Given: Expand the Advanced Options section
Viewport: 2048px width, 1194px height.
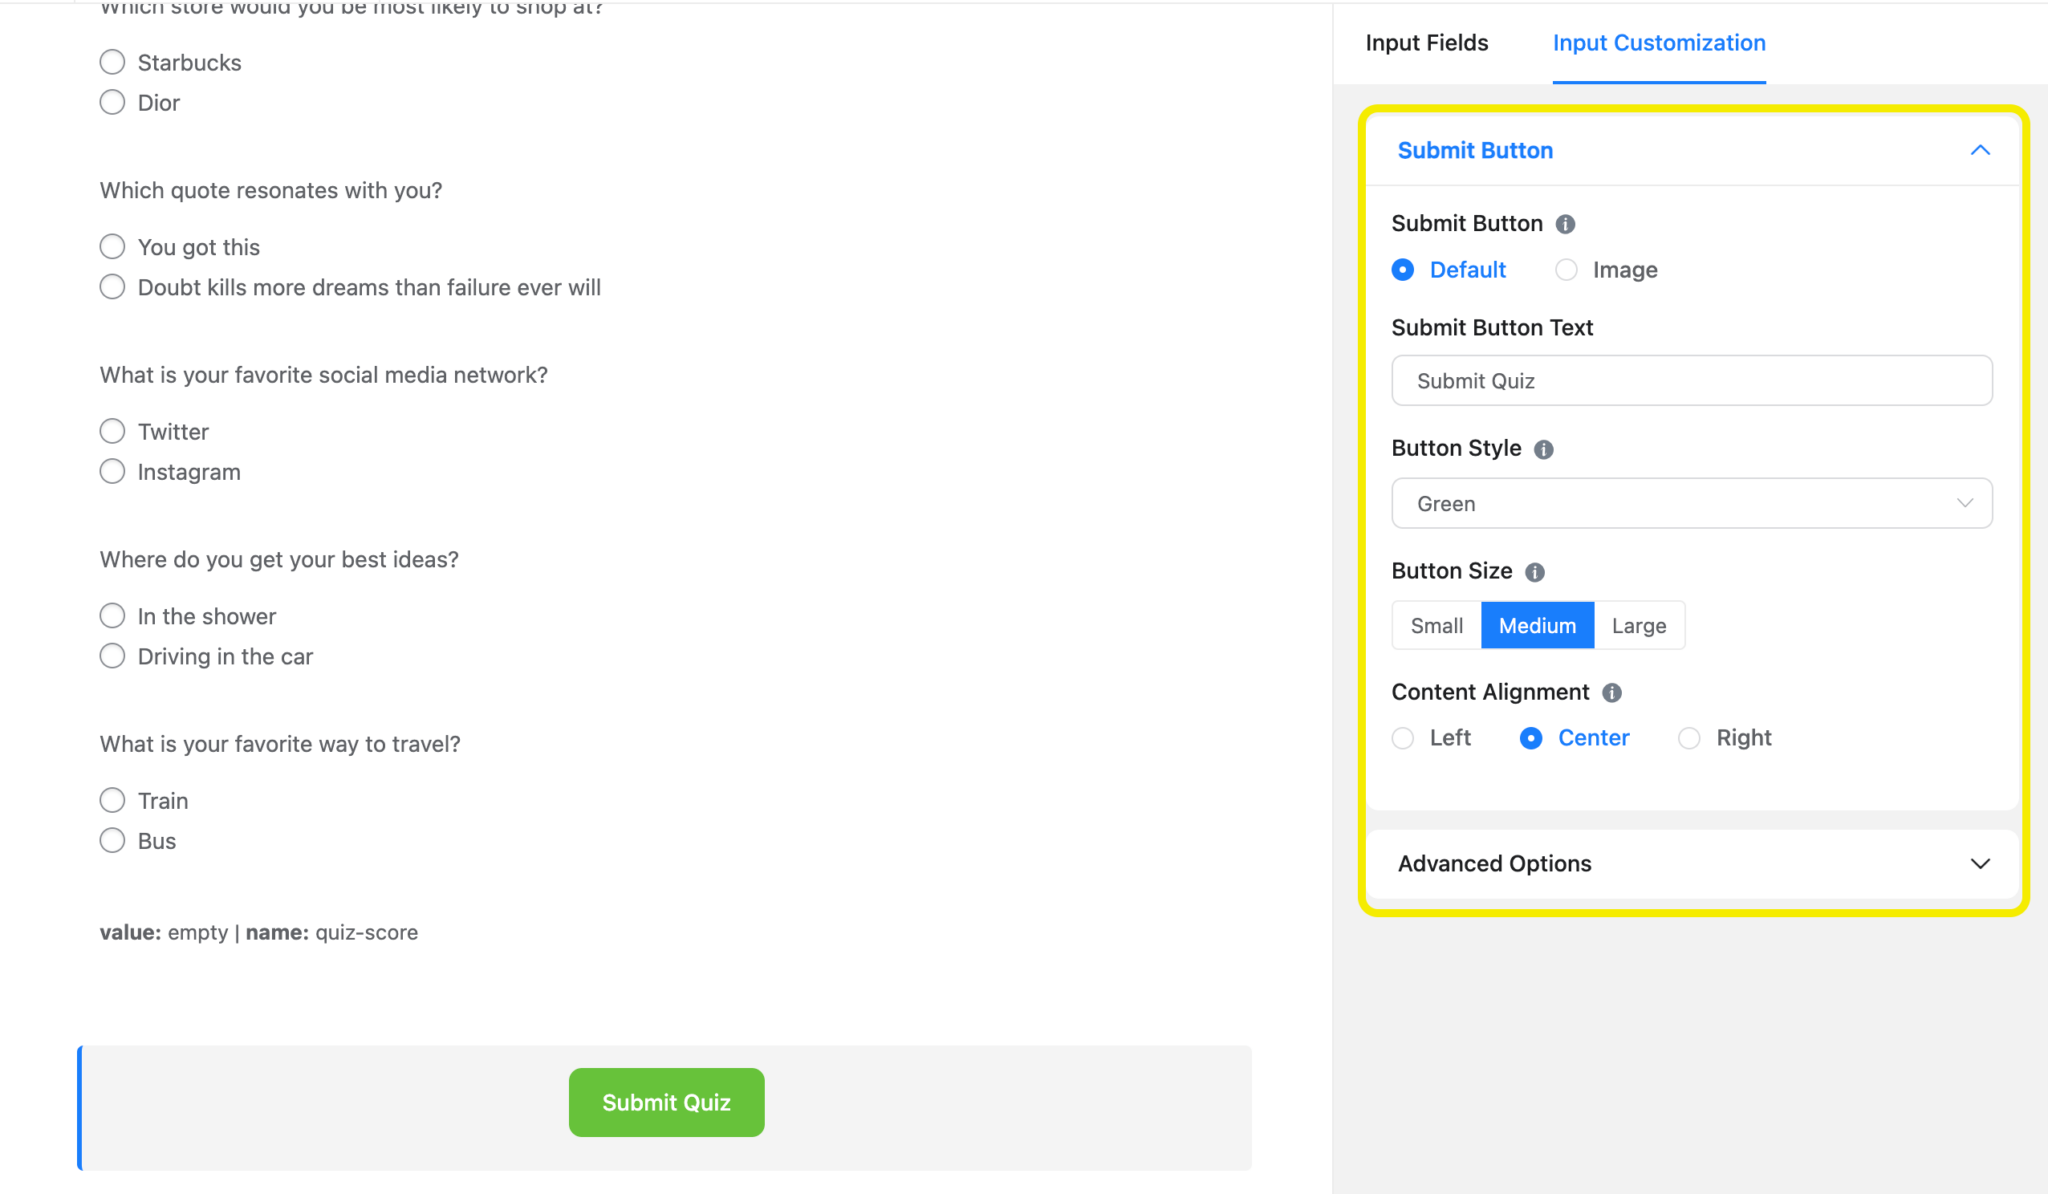Looking at the screenshot, I should click(x=1979, y=863).
